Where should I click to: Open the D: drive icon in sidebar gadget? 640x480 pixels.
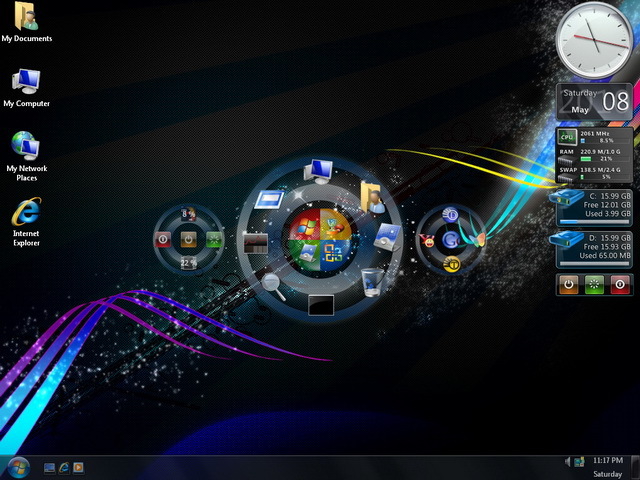click(x=566, y=239)
